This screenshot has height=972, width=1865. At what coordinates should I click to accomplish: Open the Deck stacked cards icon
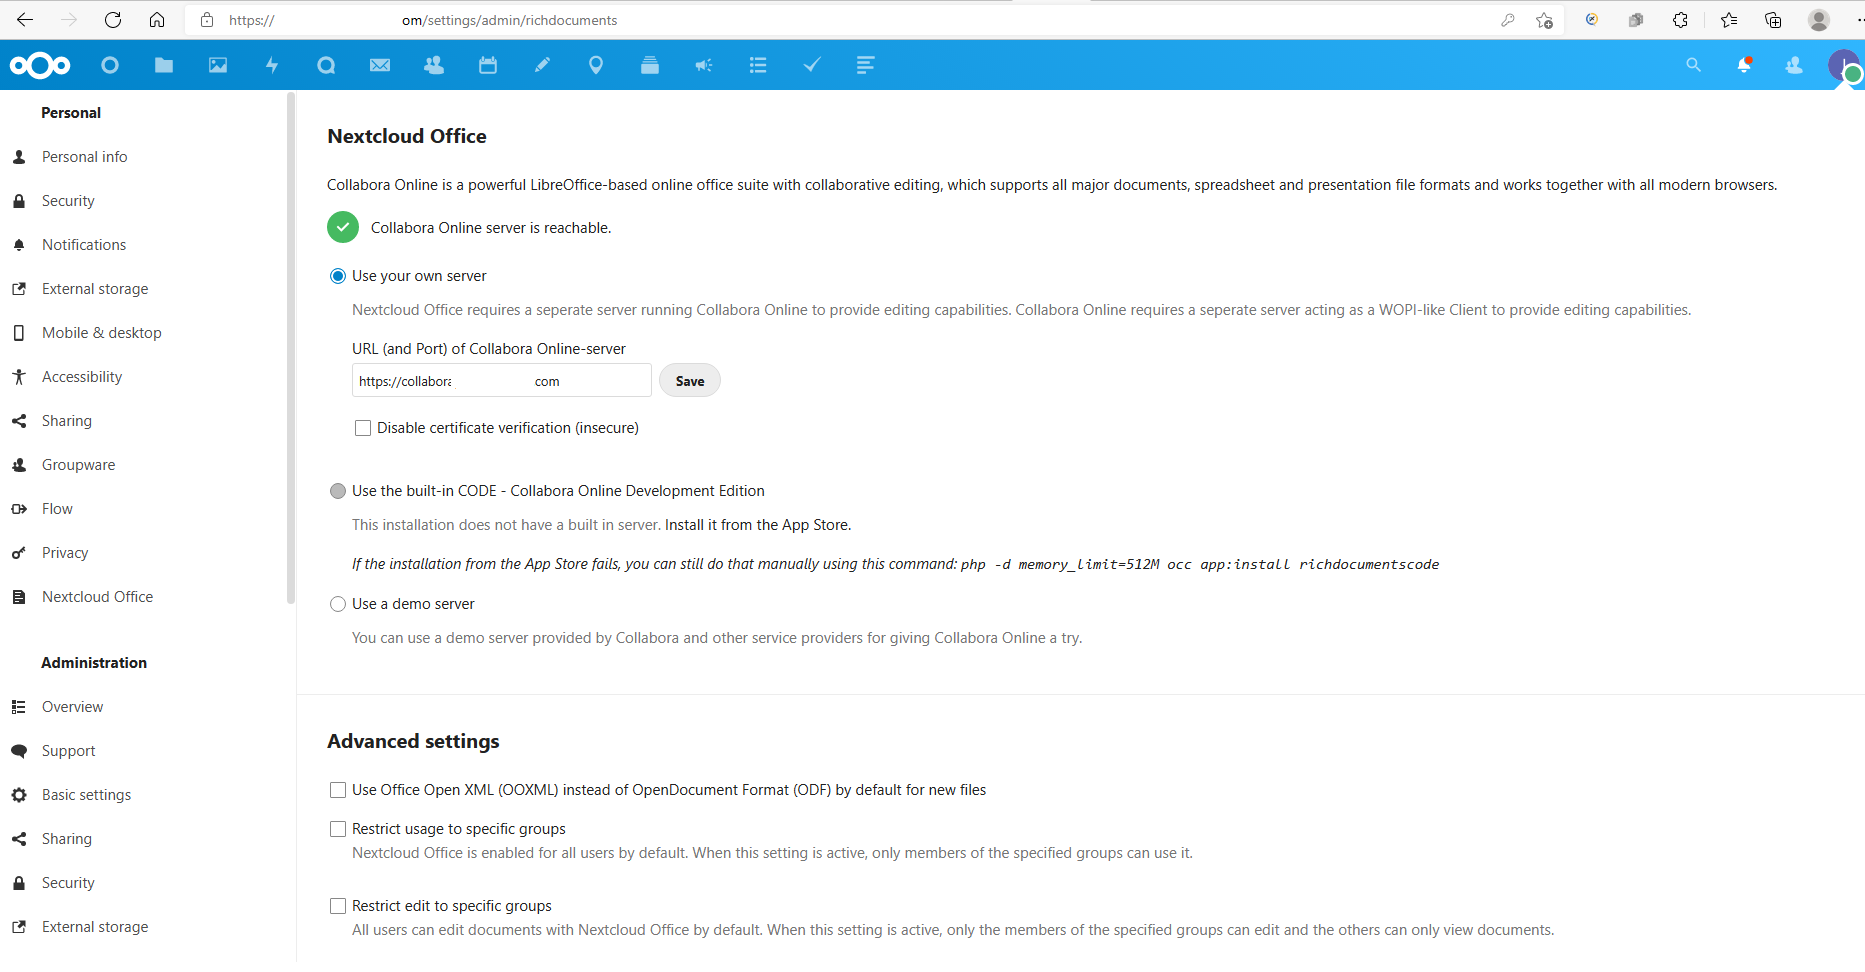click(x=650, y=65)
